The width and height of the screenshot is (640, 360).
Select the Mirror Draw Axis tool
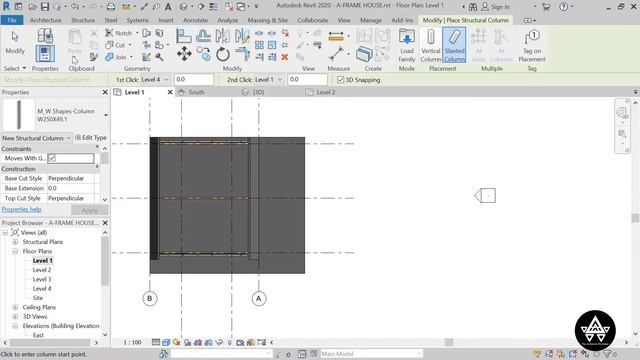242,36
